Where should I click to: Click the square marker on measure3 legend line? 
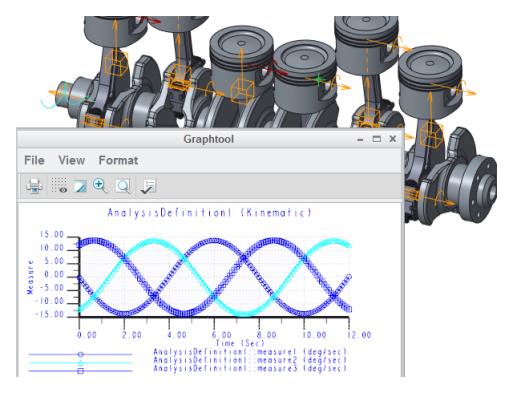(80, 371)
